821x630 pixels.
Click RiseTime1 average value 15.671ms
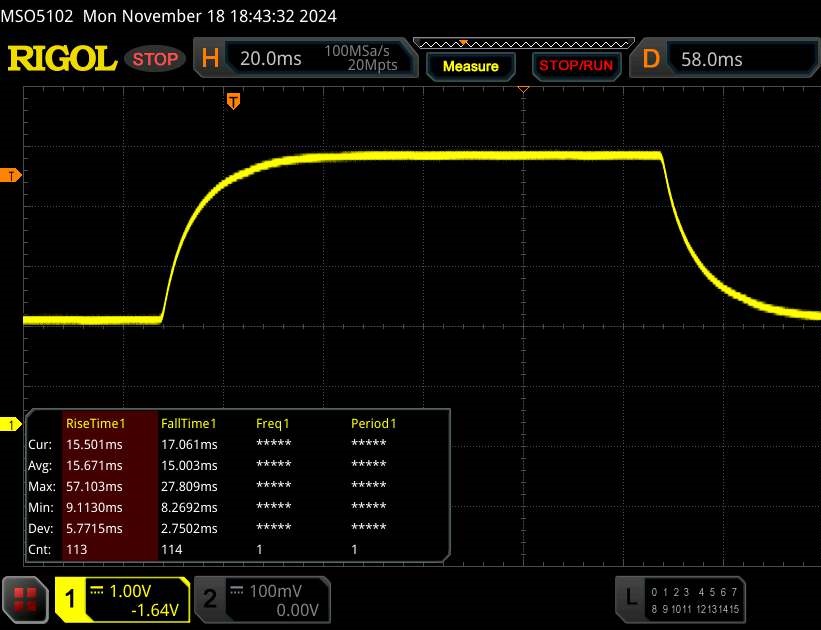click(x=94, y=466)
